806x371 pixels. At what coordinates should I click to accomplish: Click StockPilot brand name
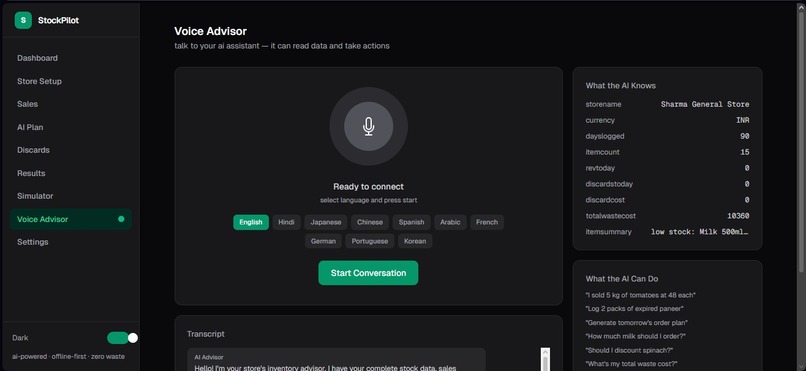pos(59,21)
